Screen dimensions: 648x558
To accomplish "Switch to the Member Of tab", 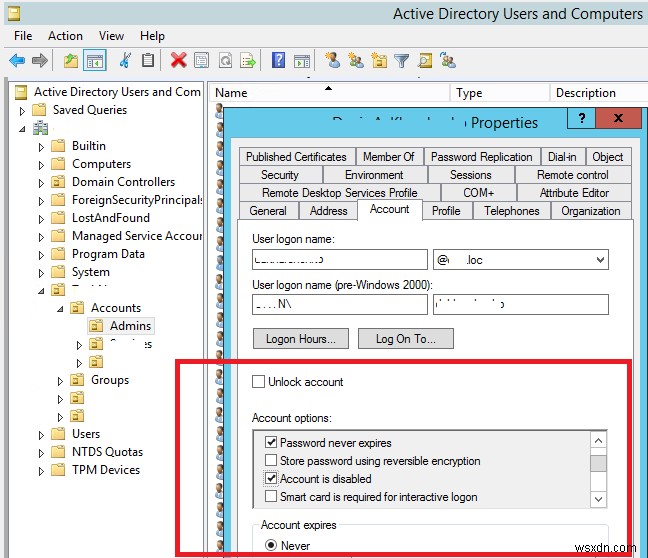I will coord(388,157).
